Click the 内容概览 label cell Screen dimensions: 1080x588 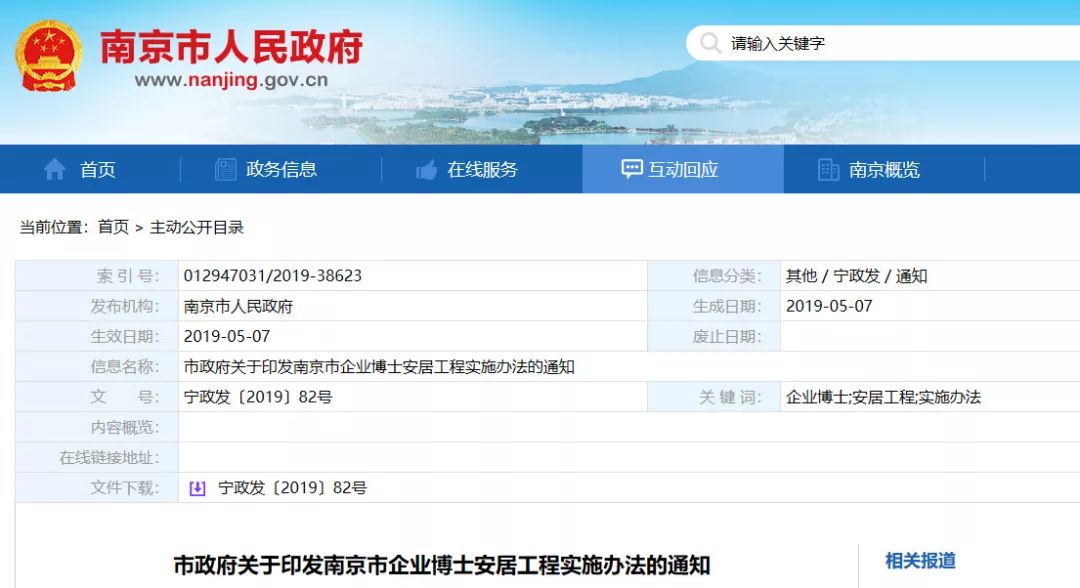pos(97,428)
